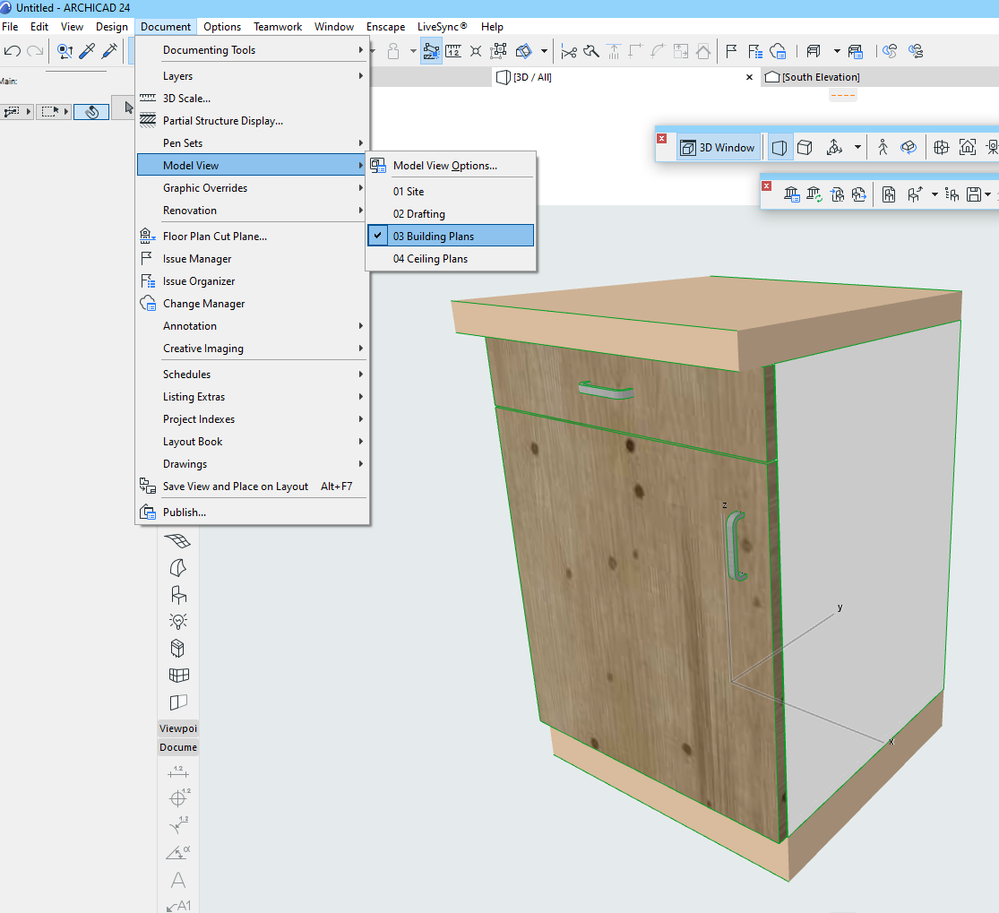Open the Teamwork menu
The width and height of the screenshot is (999, 913).
(278, 27)
